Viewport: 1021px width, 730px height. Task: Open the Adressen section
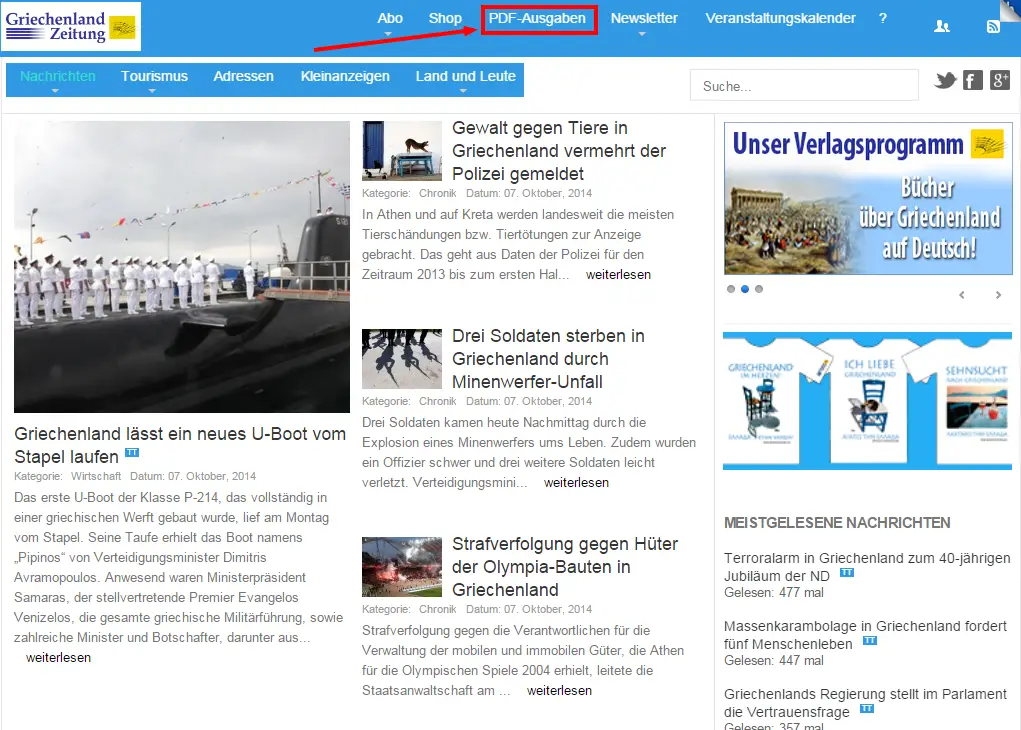pos(244,76)
